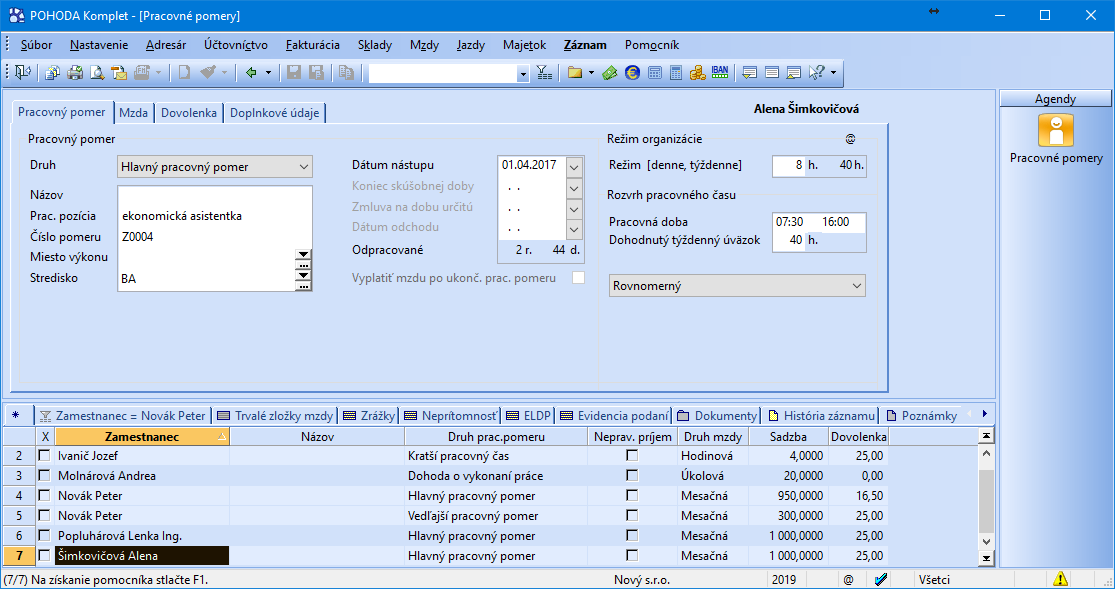Image resolution: width=1115 pixels, height=589 pixels.
Task: Click the yellow warning triangle in status bar
Action: pos(1060,579)
